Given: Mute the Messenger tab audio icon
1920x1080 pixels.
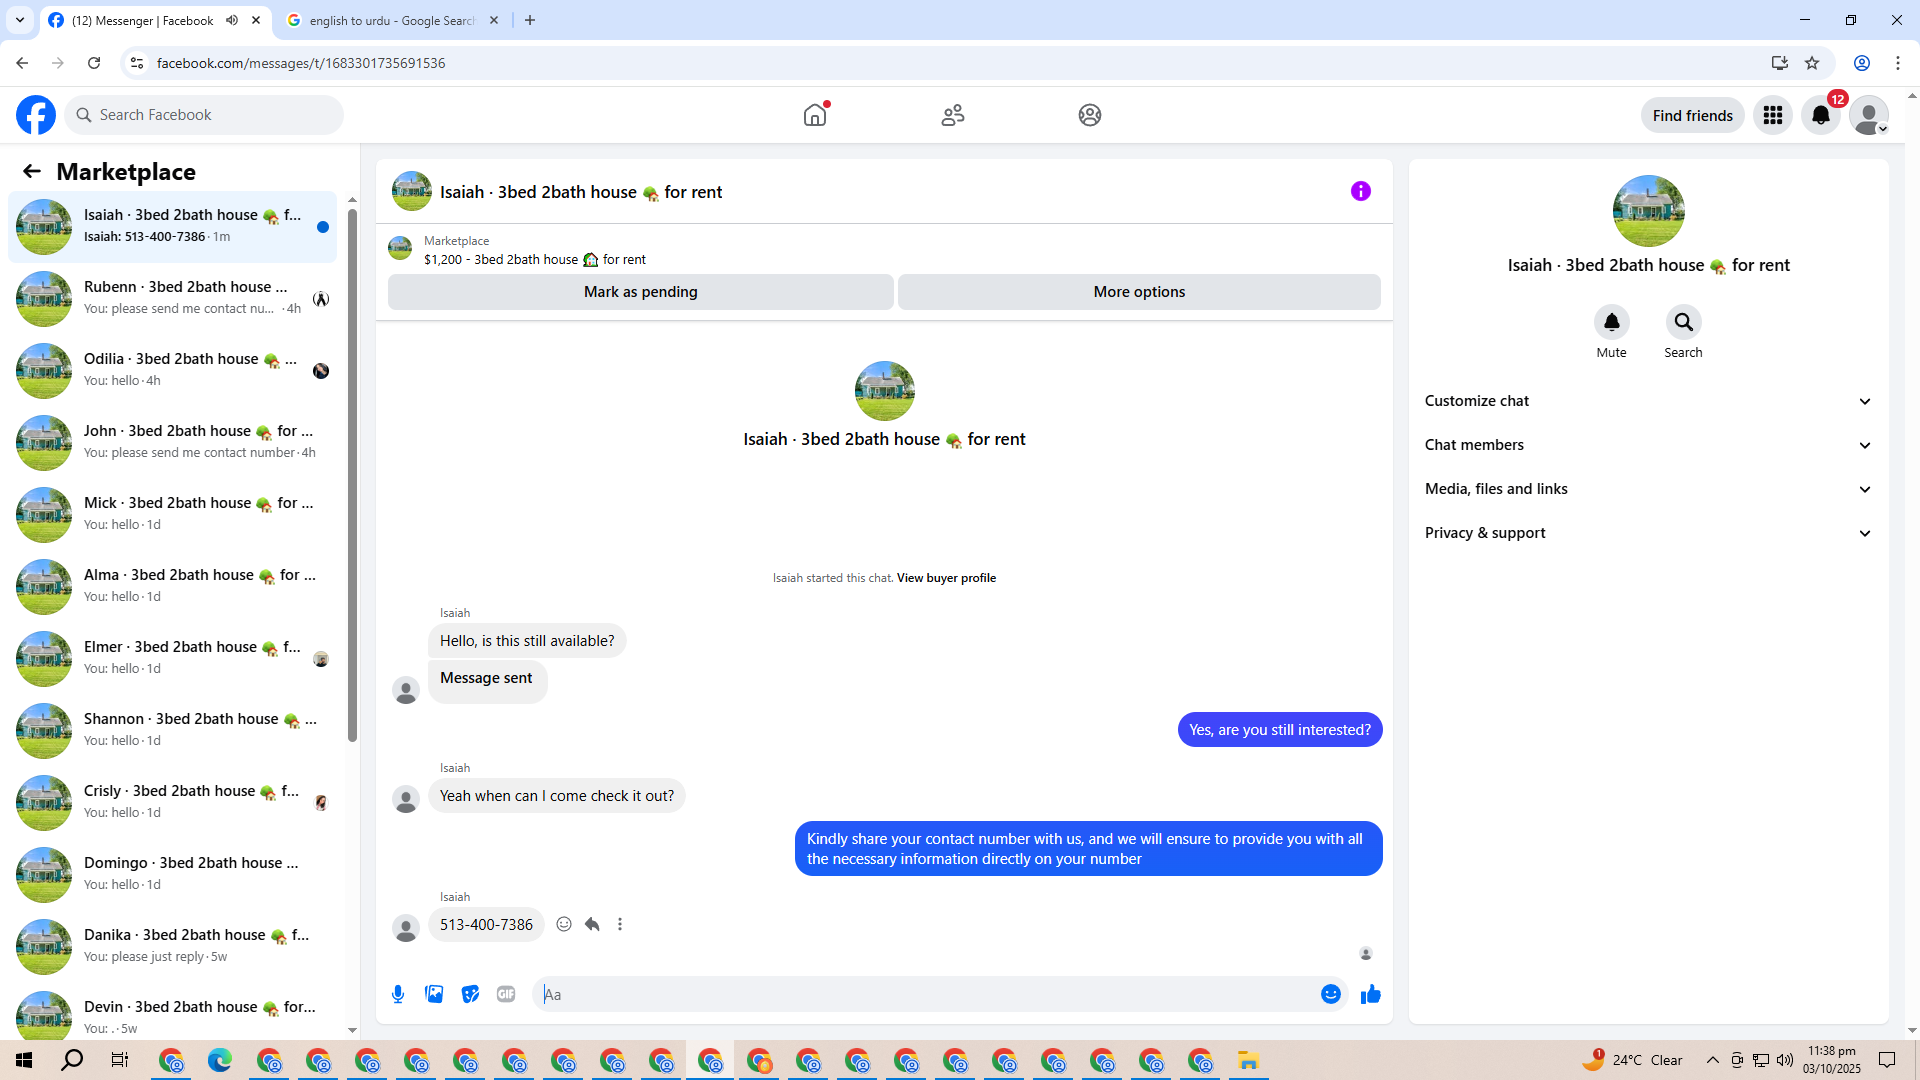Looking at the screenshot, I should point(232,20).
